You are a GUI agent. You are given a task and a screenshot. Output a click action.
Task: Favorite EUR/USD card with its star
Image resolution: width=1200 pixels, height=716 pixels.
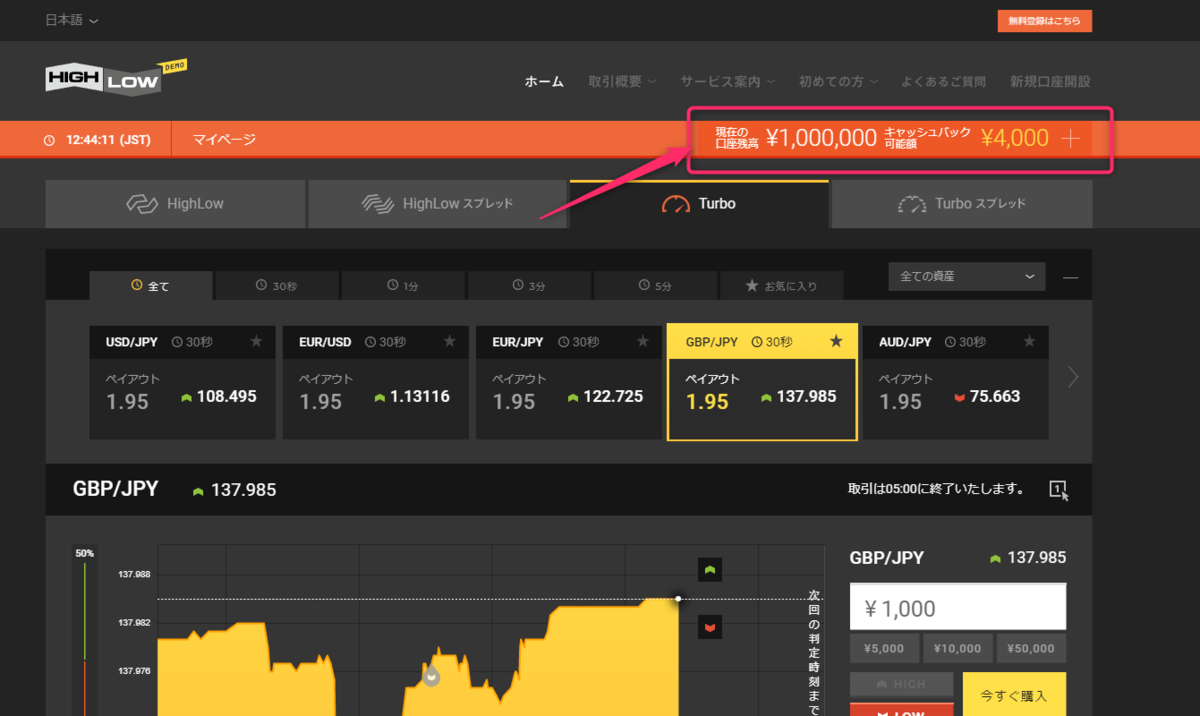pyautogui.click(x=450, y=342)
